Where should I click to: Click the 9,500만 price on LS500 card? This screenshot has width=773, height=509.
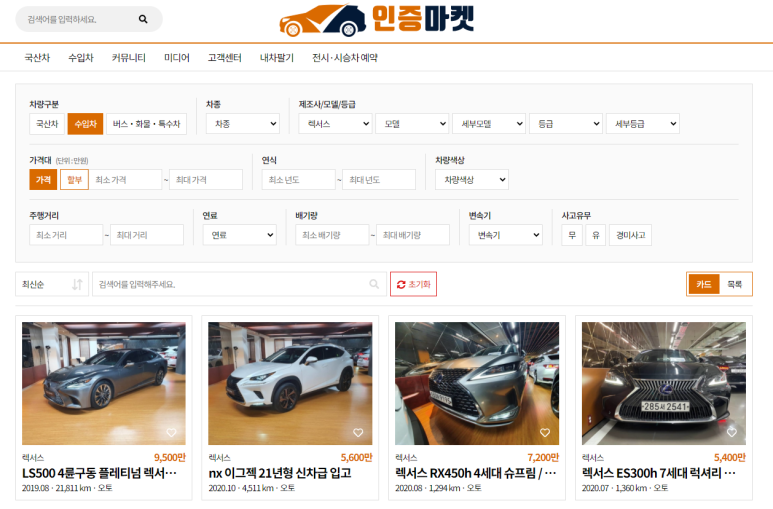coord(170,458)
